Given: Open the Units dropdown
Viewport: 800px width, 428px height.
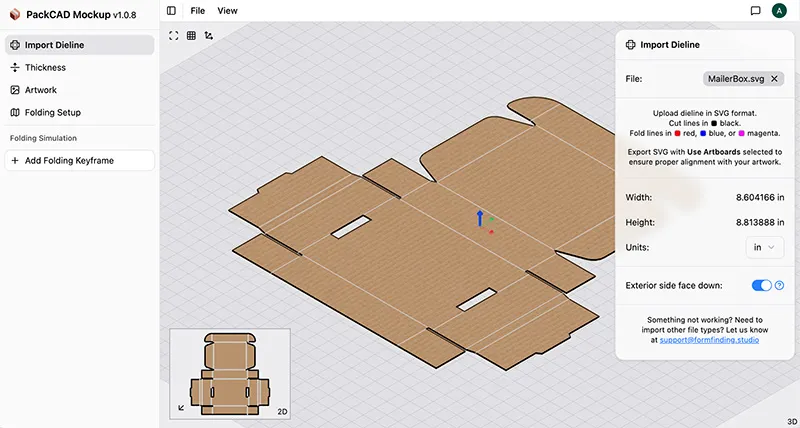Looking at the screenshot, I should pos(764,247).
